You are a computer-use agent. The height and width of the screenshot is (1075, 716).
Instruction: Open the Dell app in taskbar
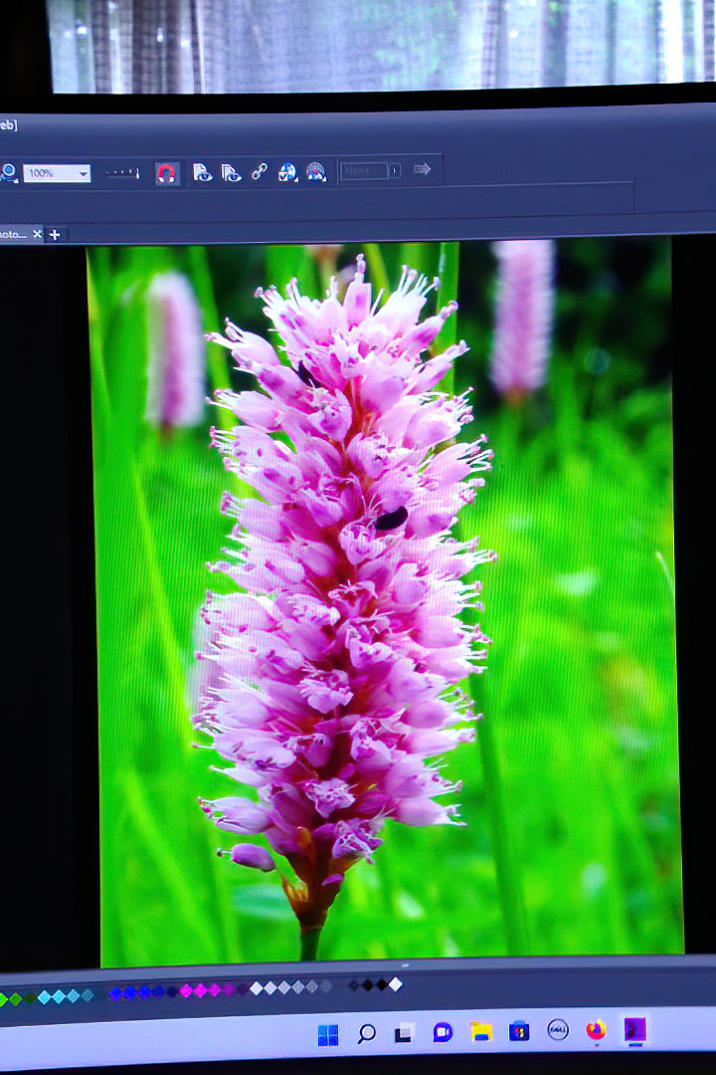pos(558,1030)
